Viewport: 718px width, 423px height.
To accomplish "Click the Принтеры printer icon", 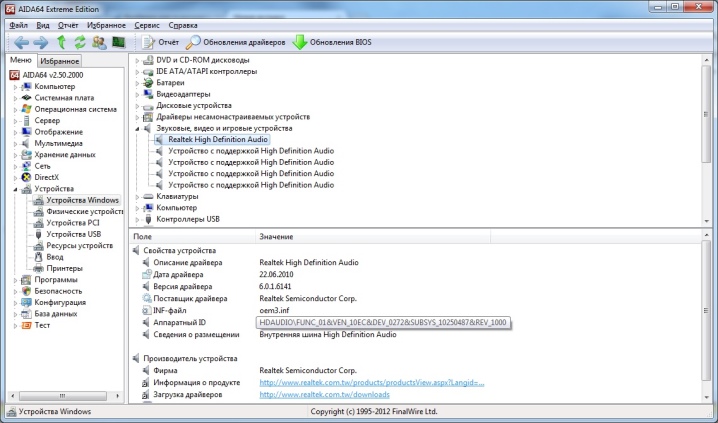I will pyautogui.click(x=38, y=269).
